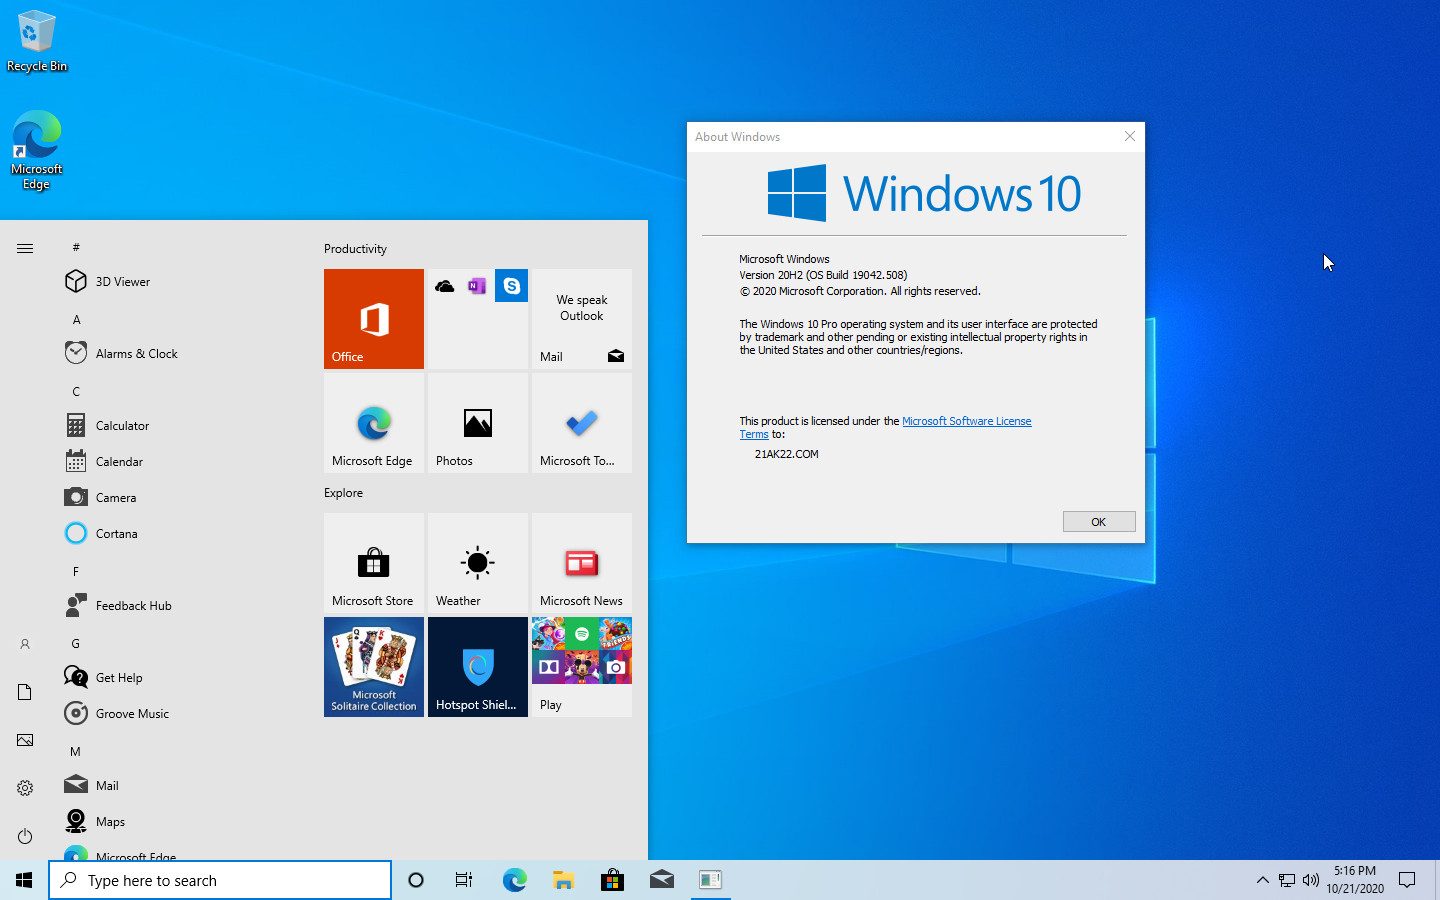Image resolution: width=1440 pixels, height=900 pixels.
Task: Open the clock showing 5:16 PM
Action: tap(1355, 880)
